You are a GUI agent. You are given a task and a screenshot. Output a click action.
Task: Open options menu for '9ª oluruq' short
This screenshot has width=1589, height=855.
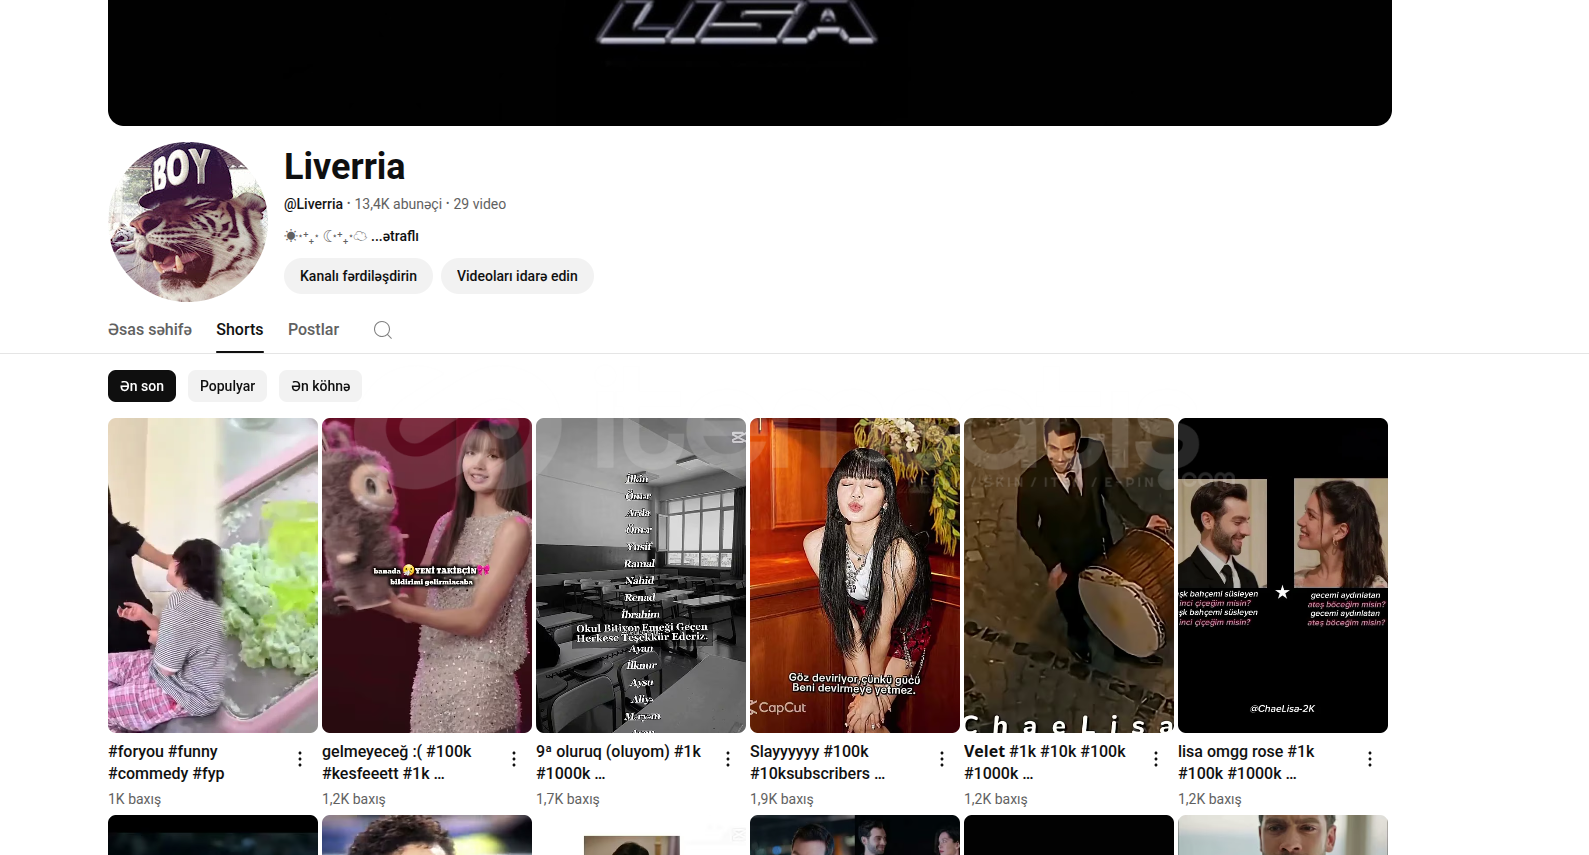coord(728,759)
